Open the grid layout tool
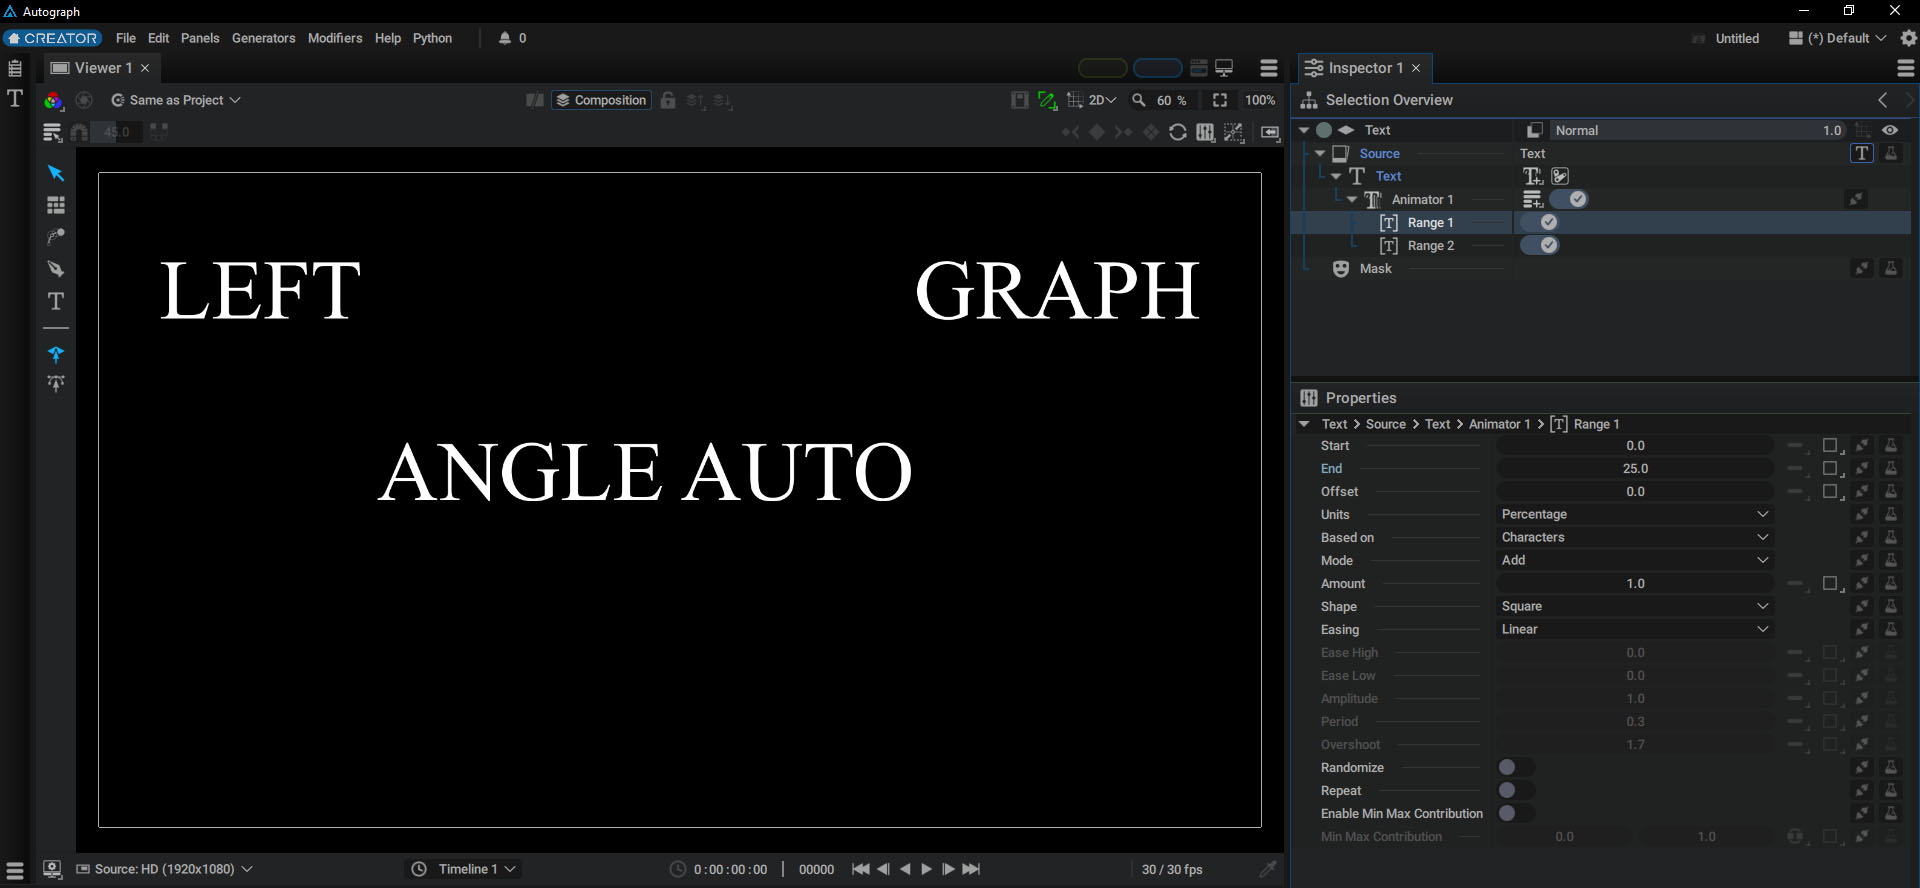This screenshot has width=1920, height=888. (56, 205)
